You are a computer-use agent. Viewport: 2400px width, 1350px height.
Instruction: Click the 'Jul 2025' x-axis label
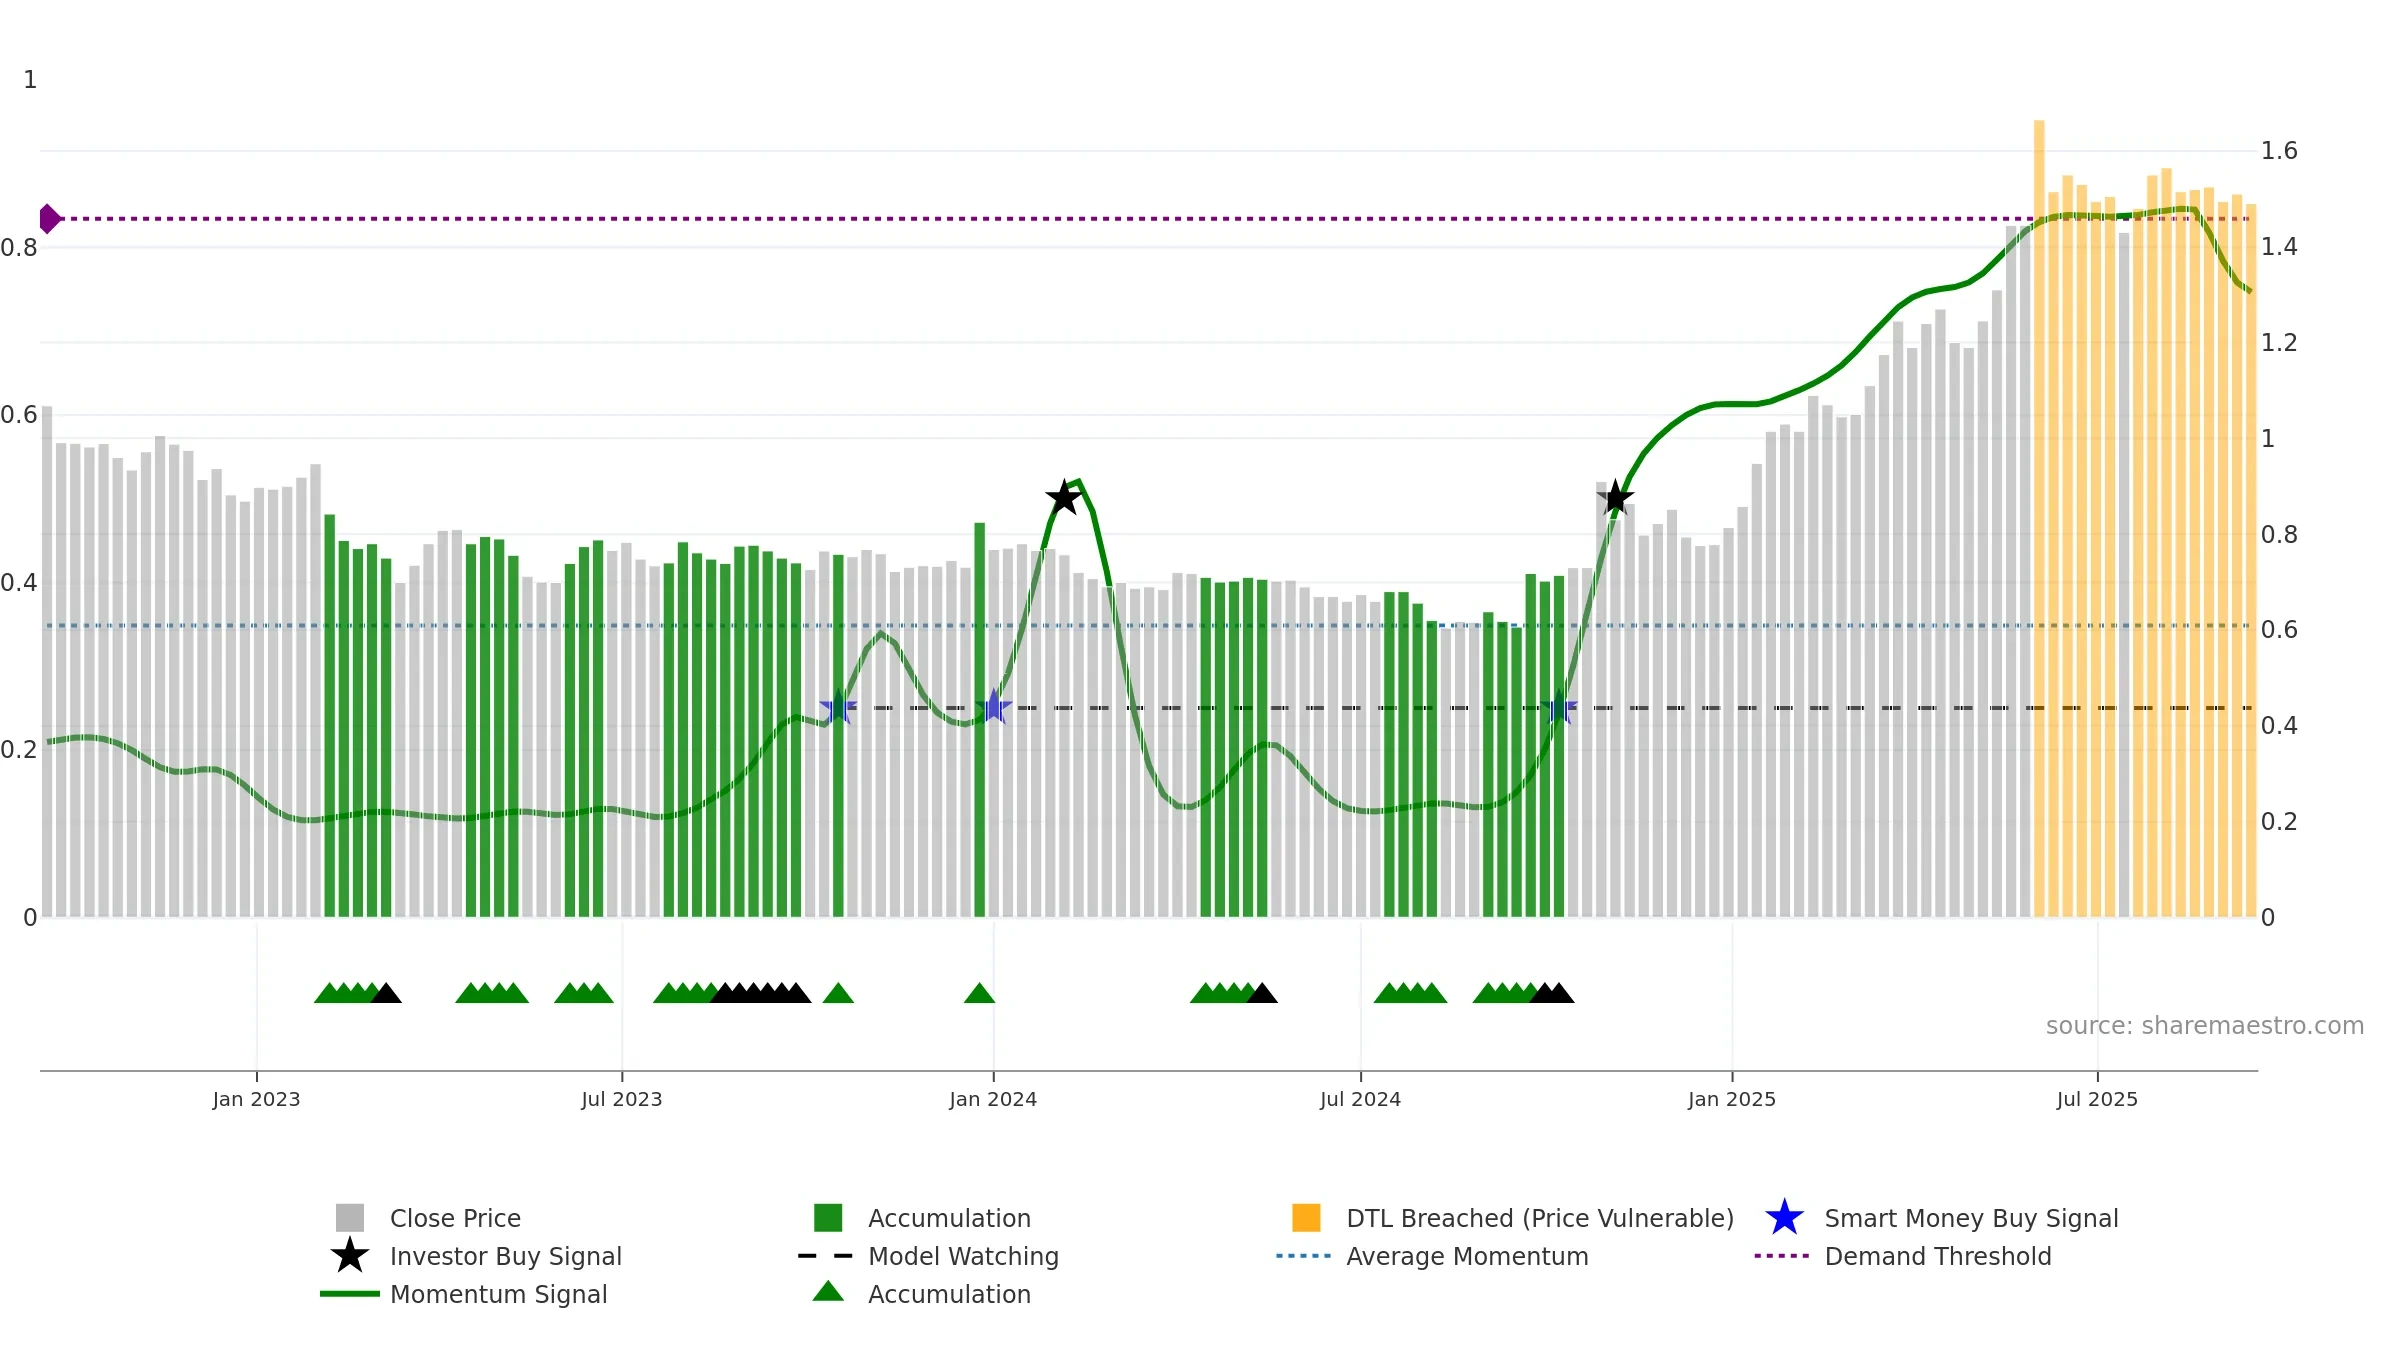click(x=2097, y=1100)
